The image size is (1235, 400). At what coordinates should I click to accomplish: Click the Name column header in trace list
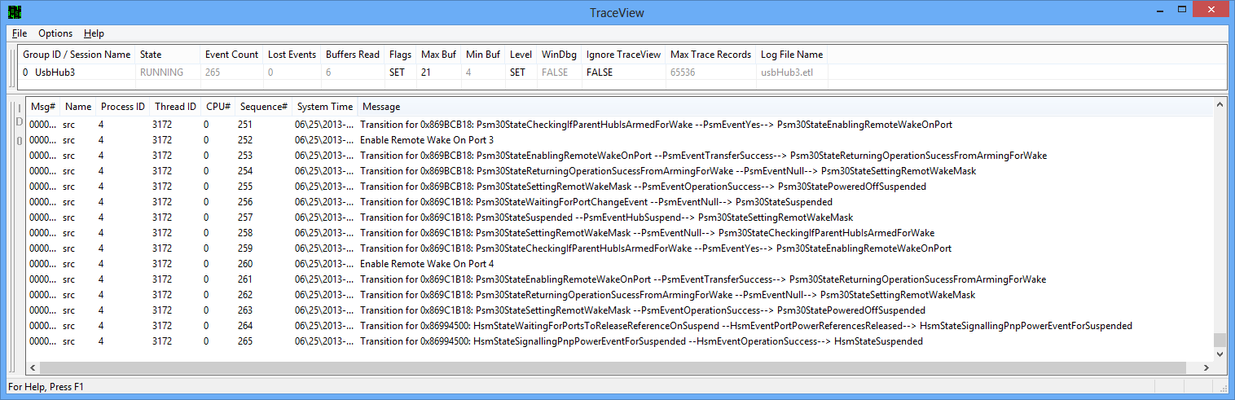pyautogui.click(x=77, y=106)
